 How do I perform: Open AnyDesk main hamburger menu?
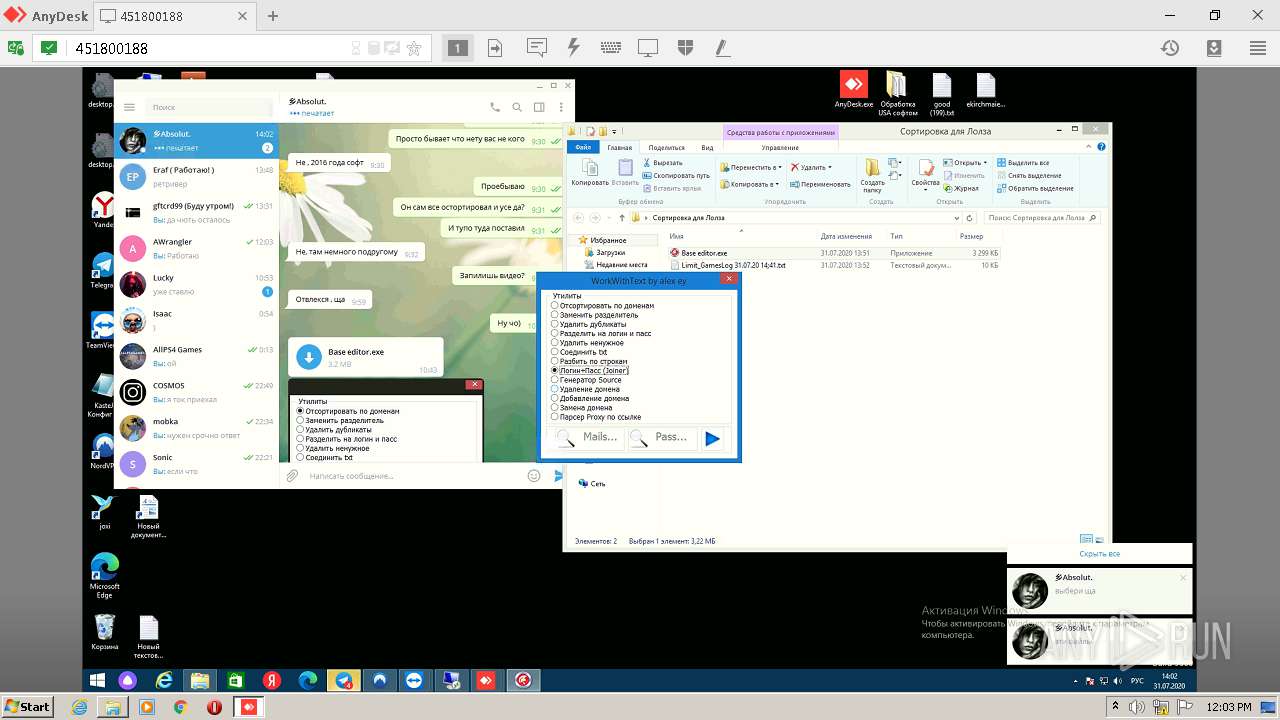tap(1258, 48)
